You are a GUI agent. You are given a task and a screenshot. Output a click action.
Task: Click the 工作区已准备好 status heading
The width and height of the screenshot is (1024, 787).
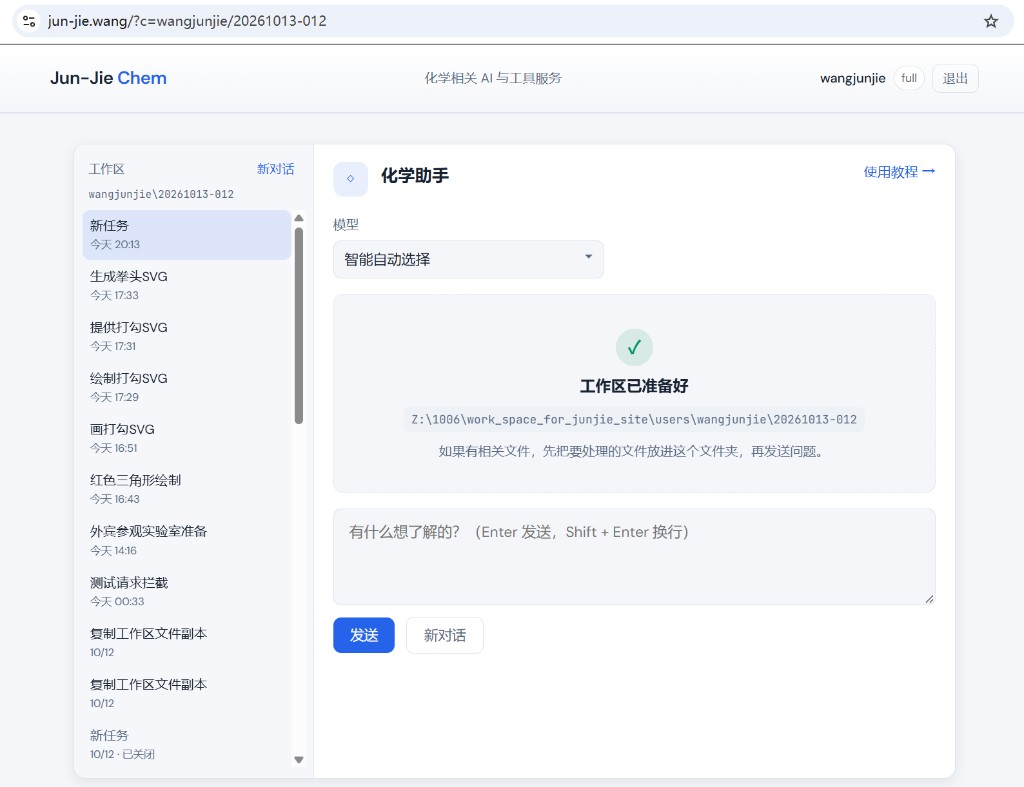(x=634, y=386)
